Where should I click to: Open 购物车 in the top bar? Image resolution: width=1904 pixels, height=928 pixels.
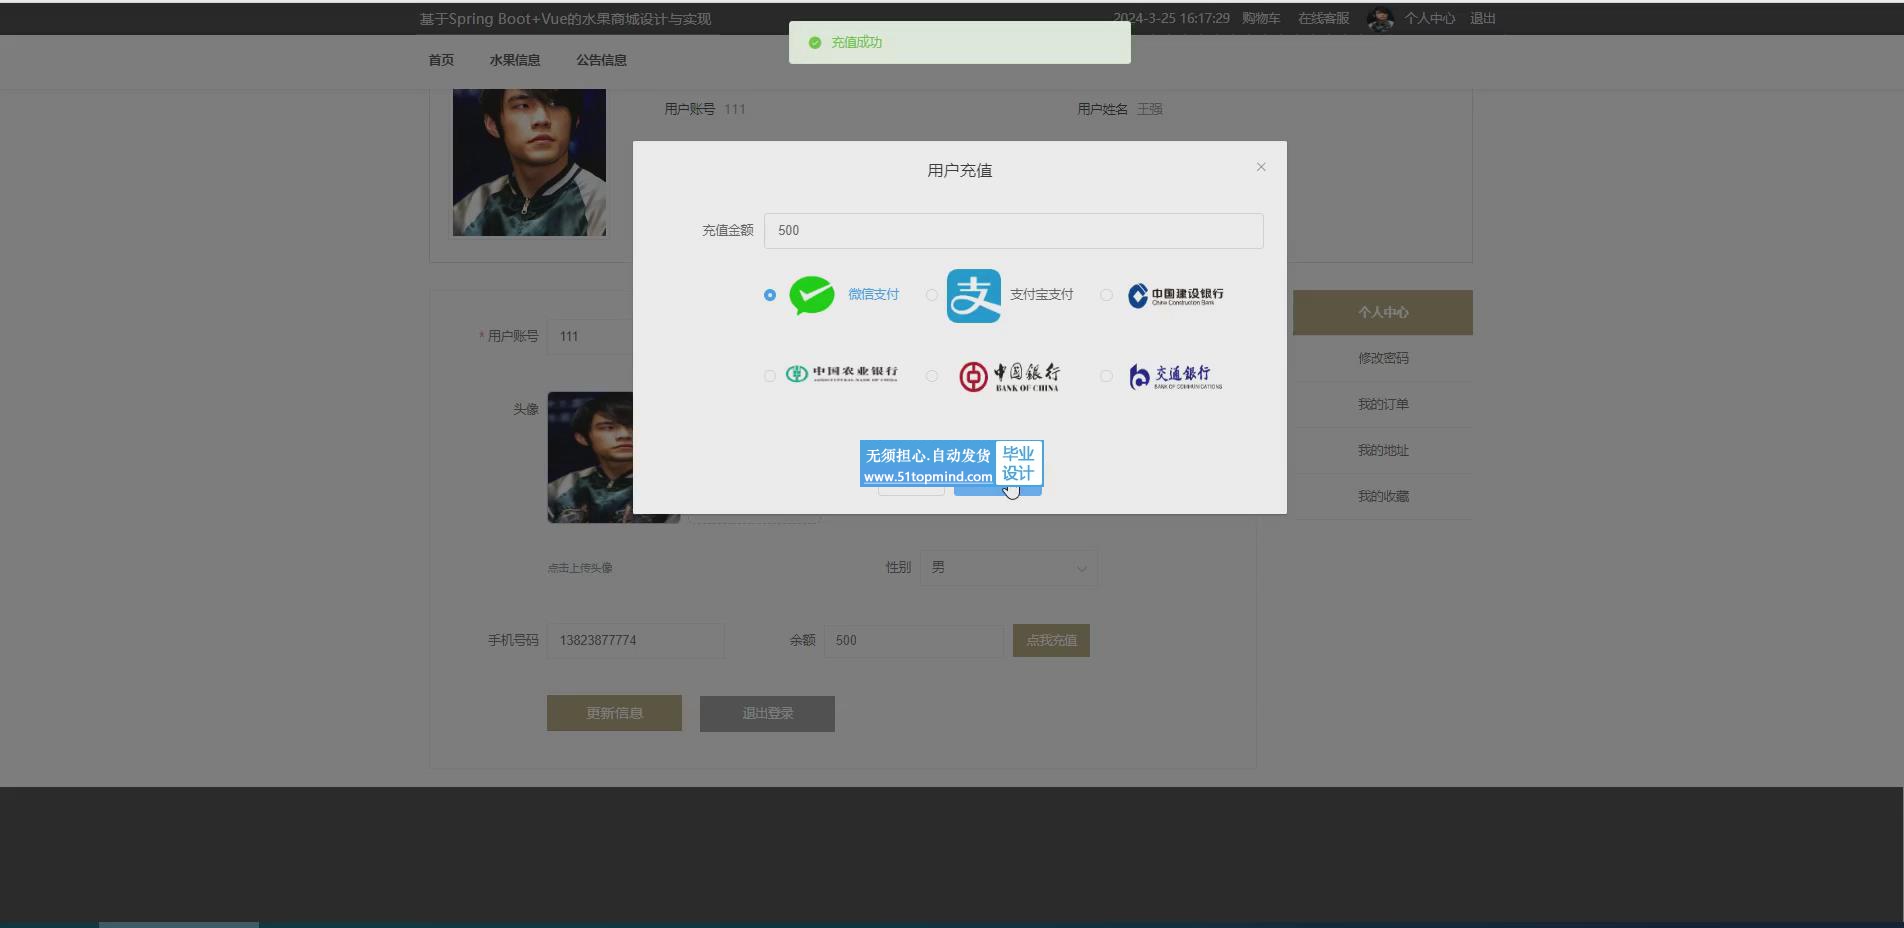pos(1261,19)
